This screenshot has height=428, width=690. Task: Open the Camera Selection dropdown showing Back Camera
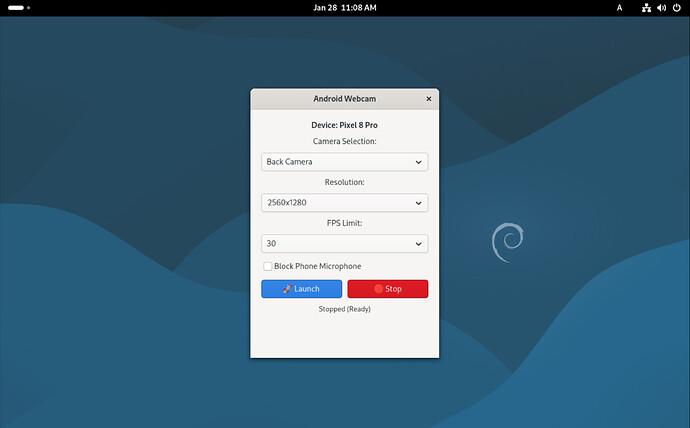[345, 162]
